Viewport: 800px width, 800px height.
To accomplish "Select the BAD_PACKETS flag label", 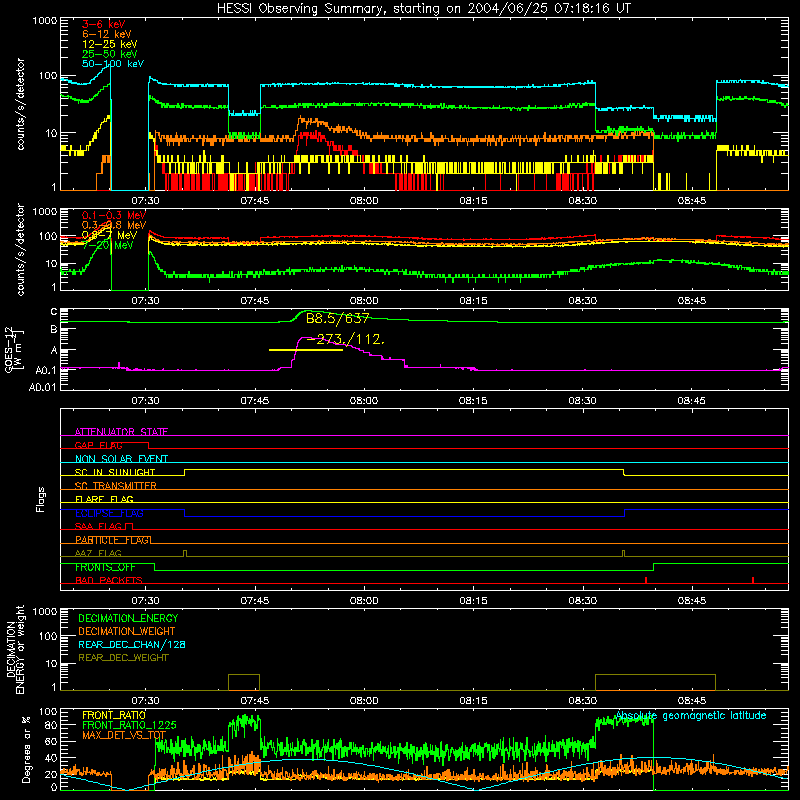I will pos(109,581).
